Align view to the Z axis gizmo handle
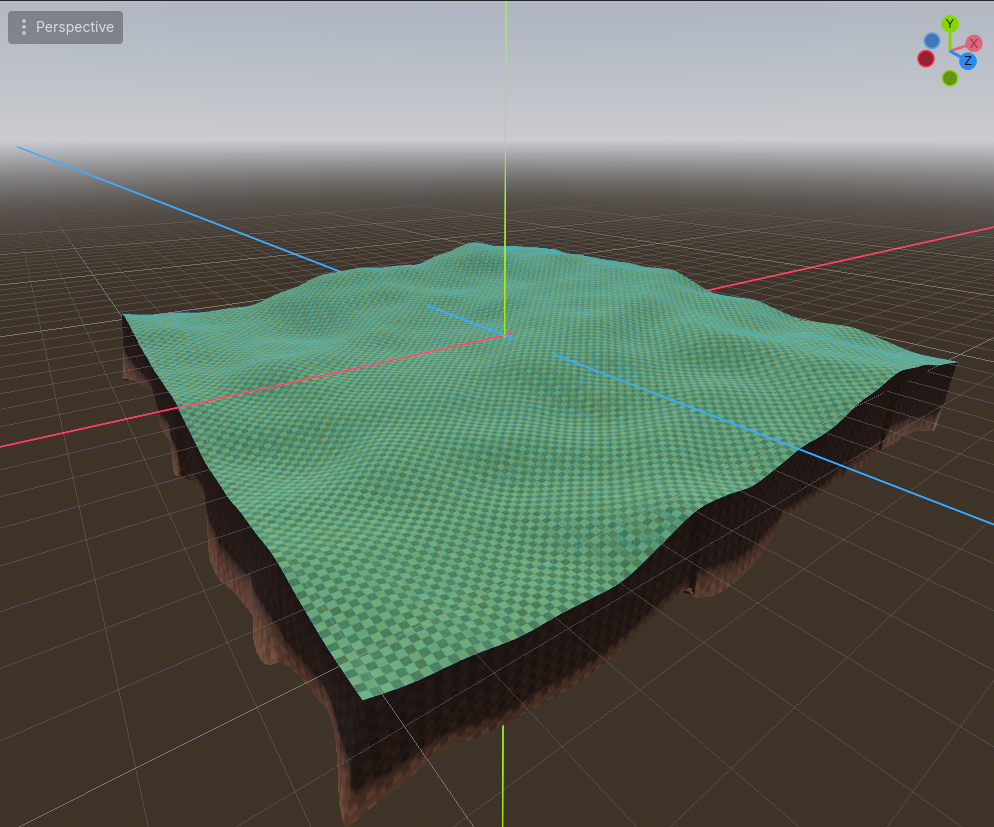This screenshot has width=994, height=827. pos(967,61)
